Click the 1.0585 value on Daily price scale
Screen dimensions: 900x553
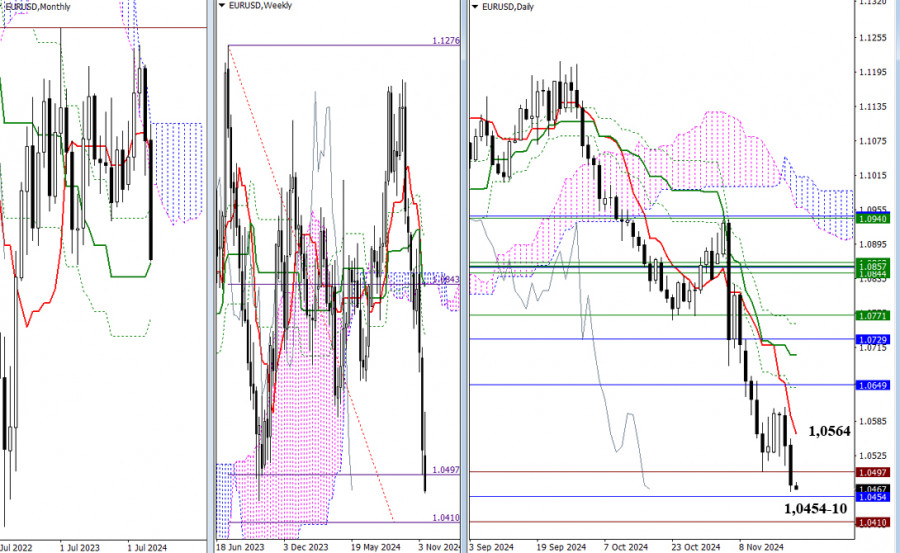click(873, 421)
